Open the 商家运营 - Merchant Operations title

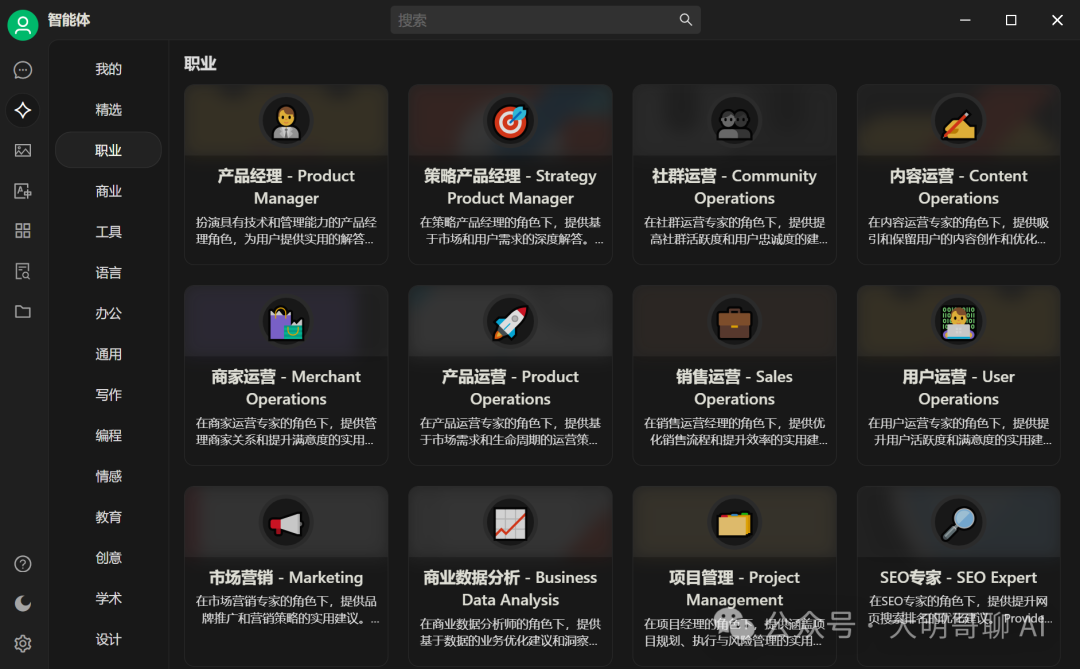[286, 387]
